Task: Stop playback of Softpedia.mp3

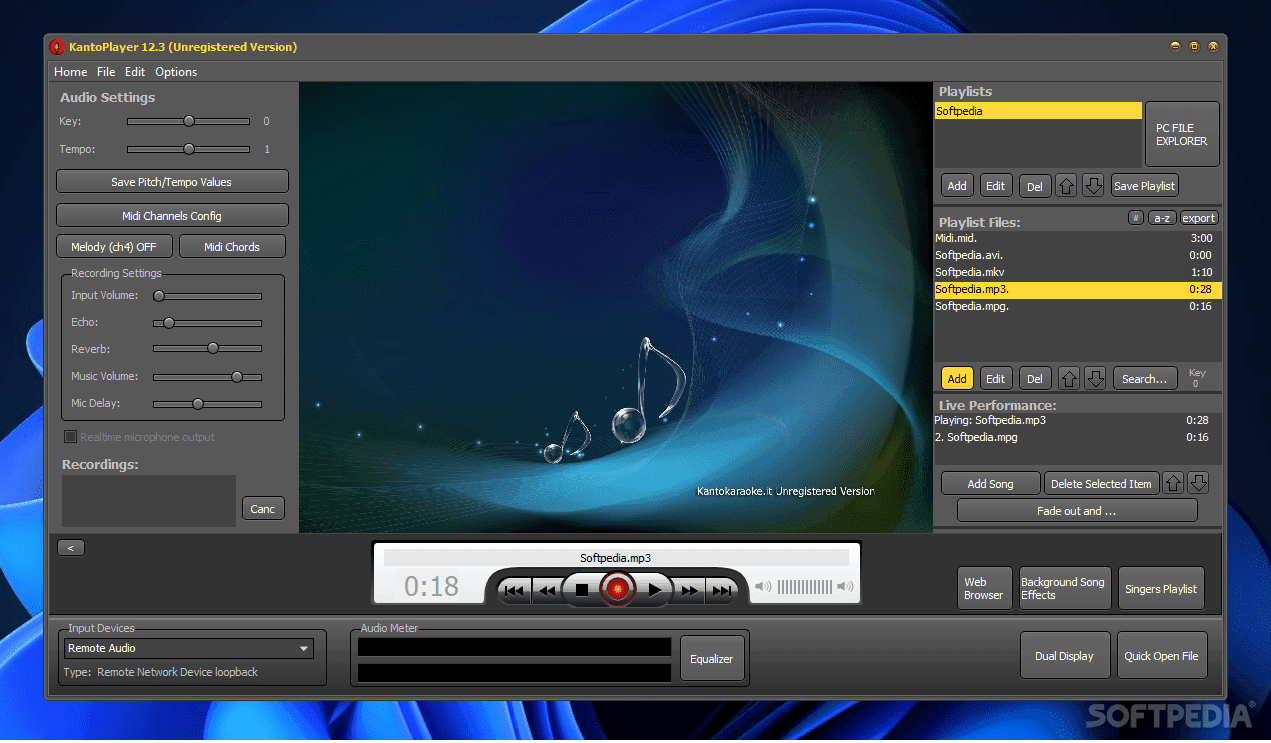Action: point(582,590)
